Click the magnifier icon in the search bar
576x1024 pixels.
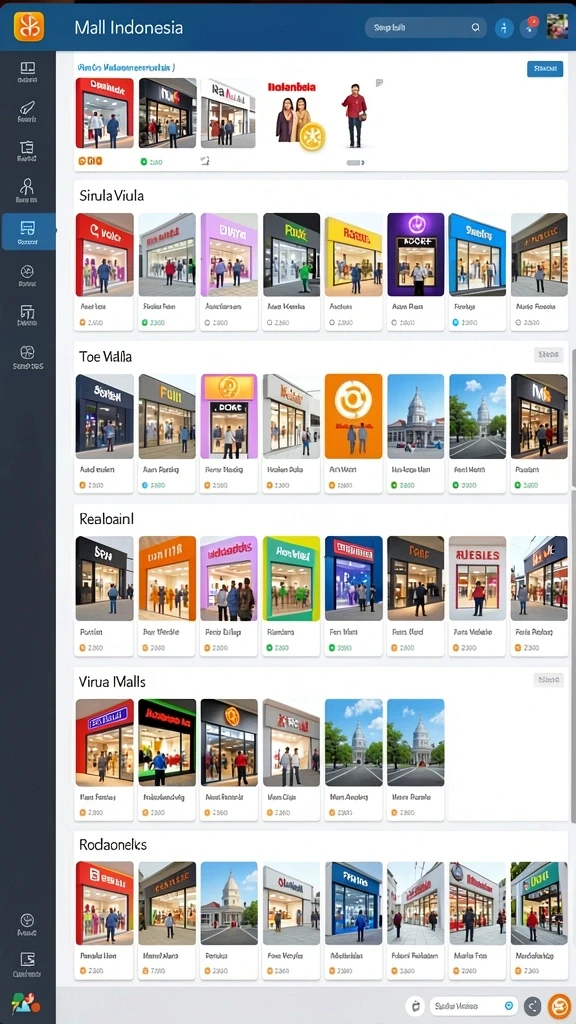[475, 27]
